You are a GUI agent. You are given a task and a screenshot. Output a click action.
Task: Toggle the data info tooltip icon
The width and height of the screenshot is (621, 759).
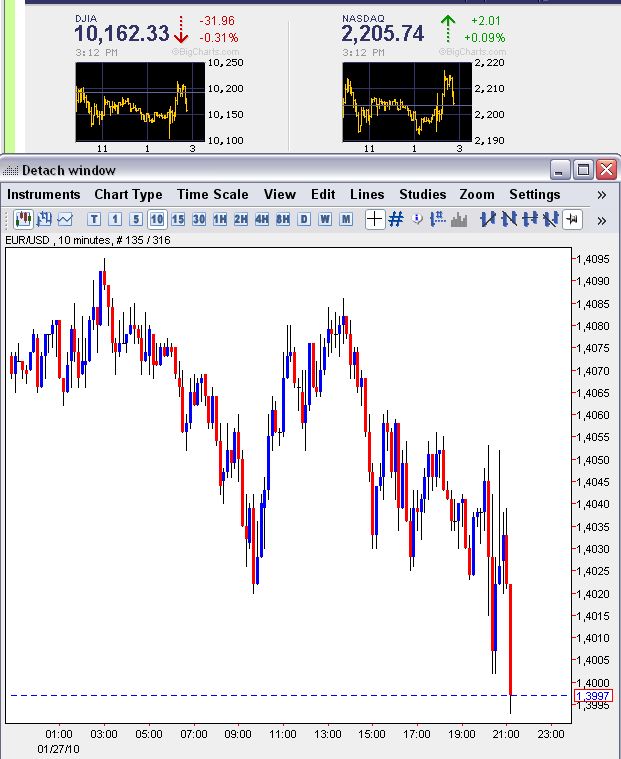point(417,219)
